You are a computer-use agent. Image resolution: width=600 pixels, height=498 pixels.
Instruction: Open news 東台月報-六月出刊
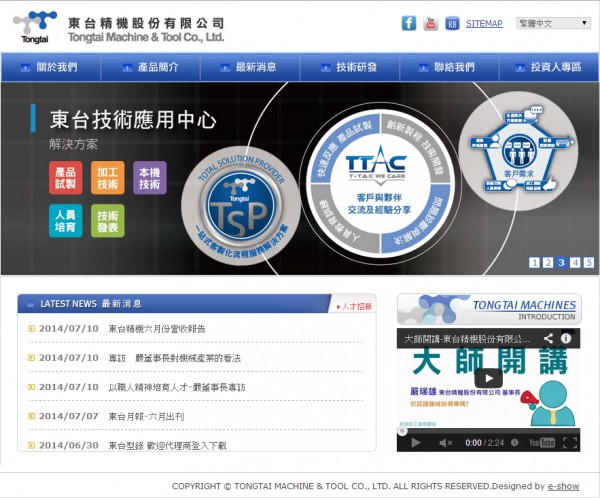coord(146,416)
